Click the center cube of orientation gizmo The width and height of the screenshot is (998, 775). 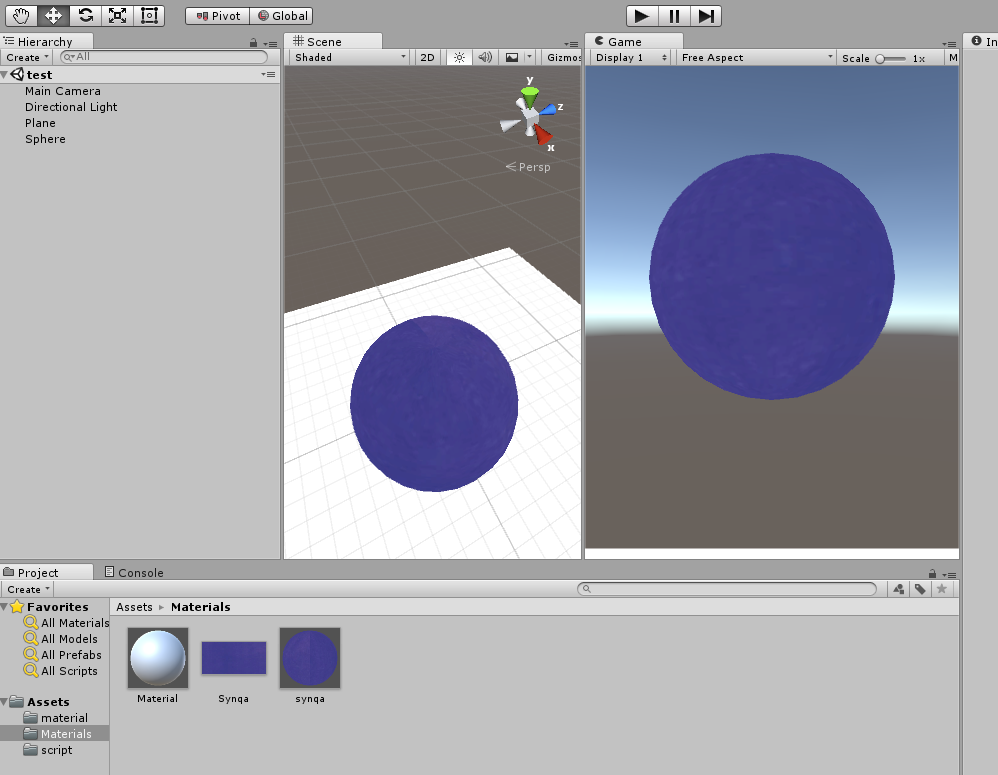click(x=530, y=118)
